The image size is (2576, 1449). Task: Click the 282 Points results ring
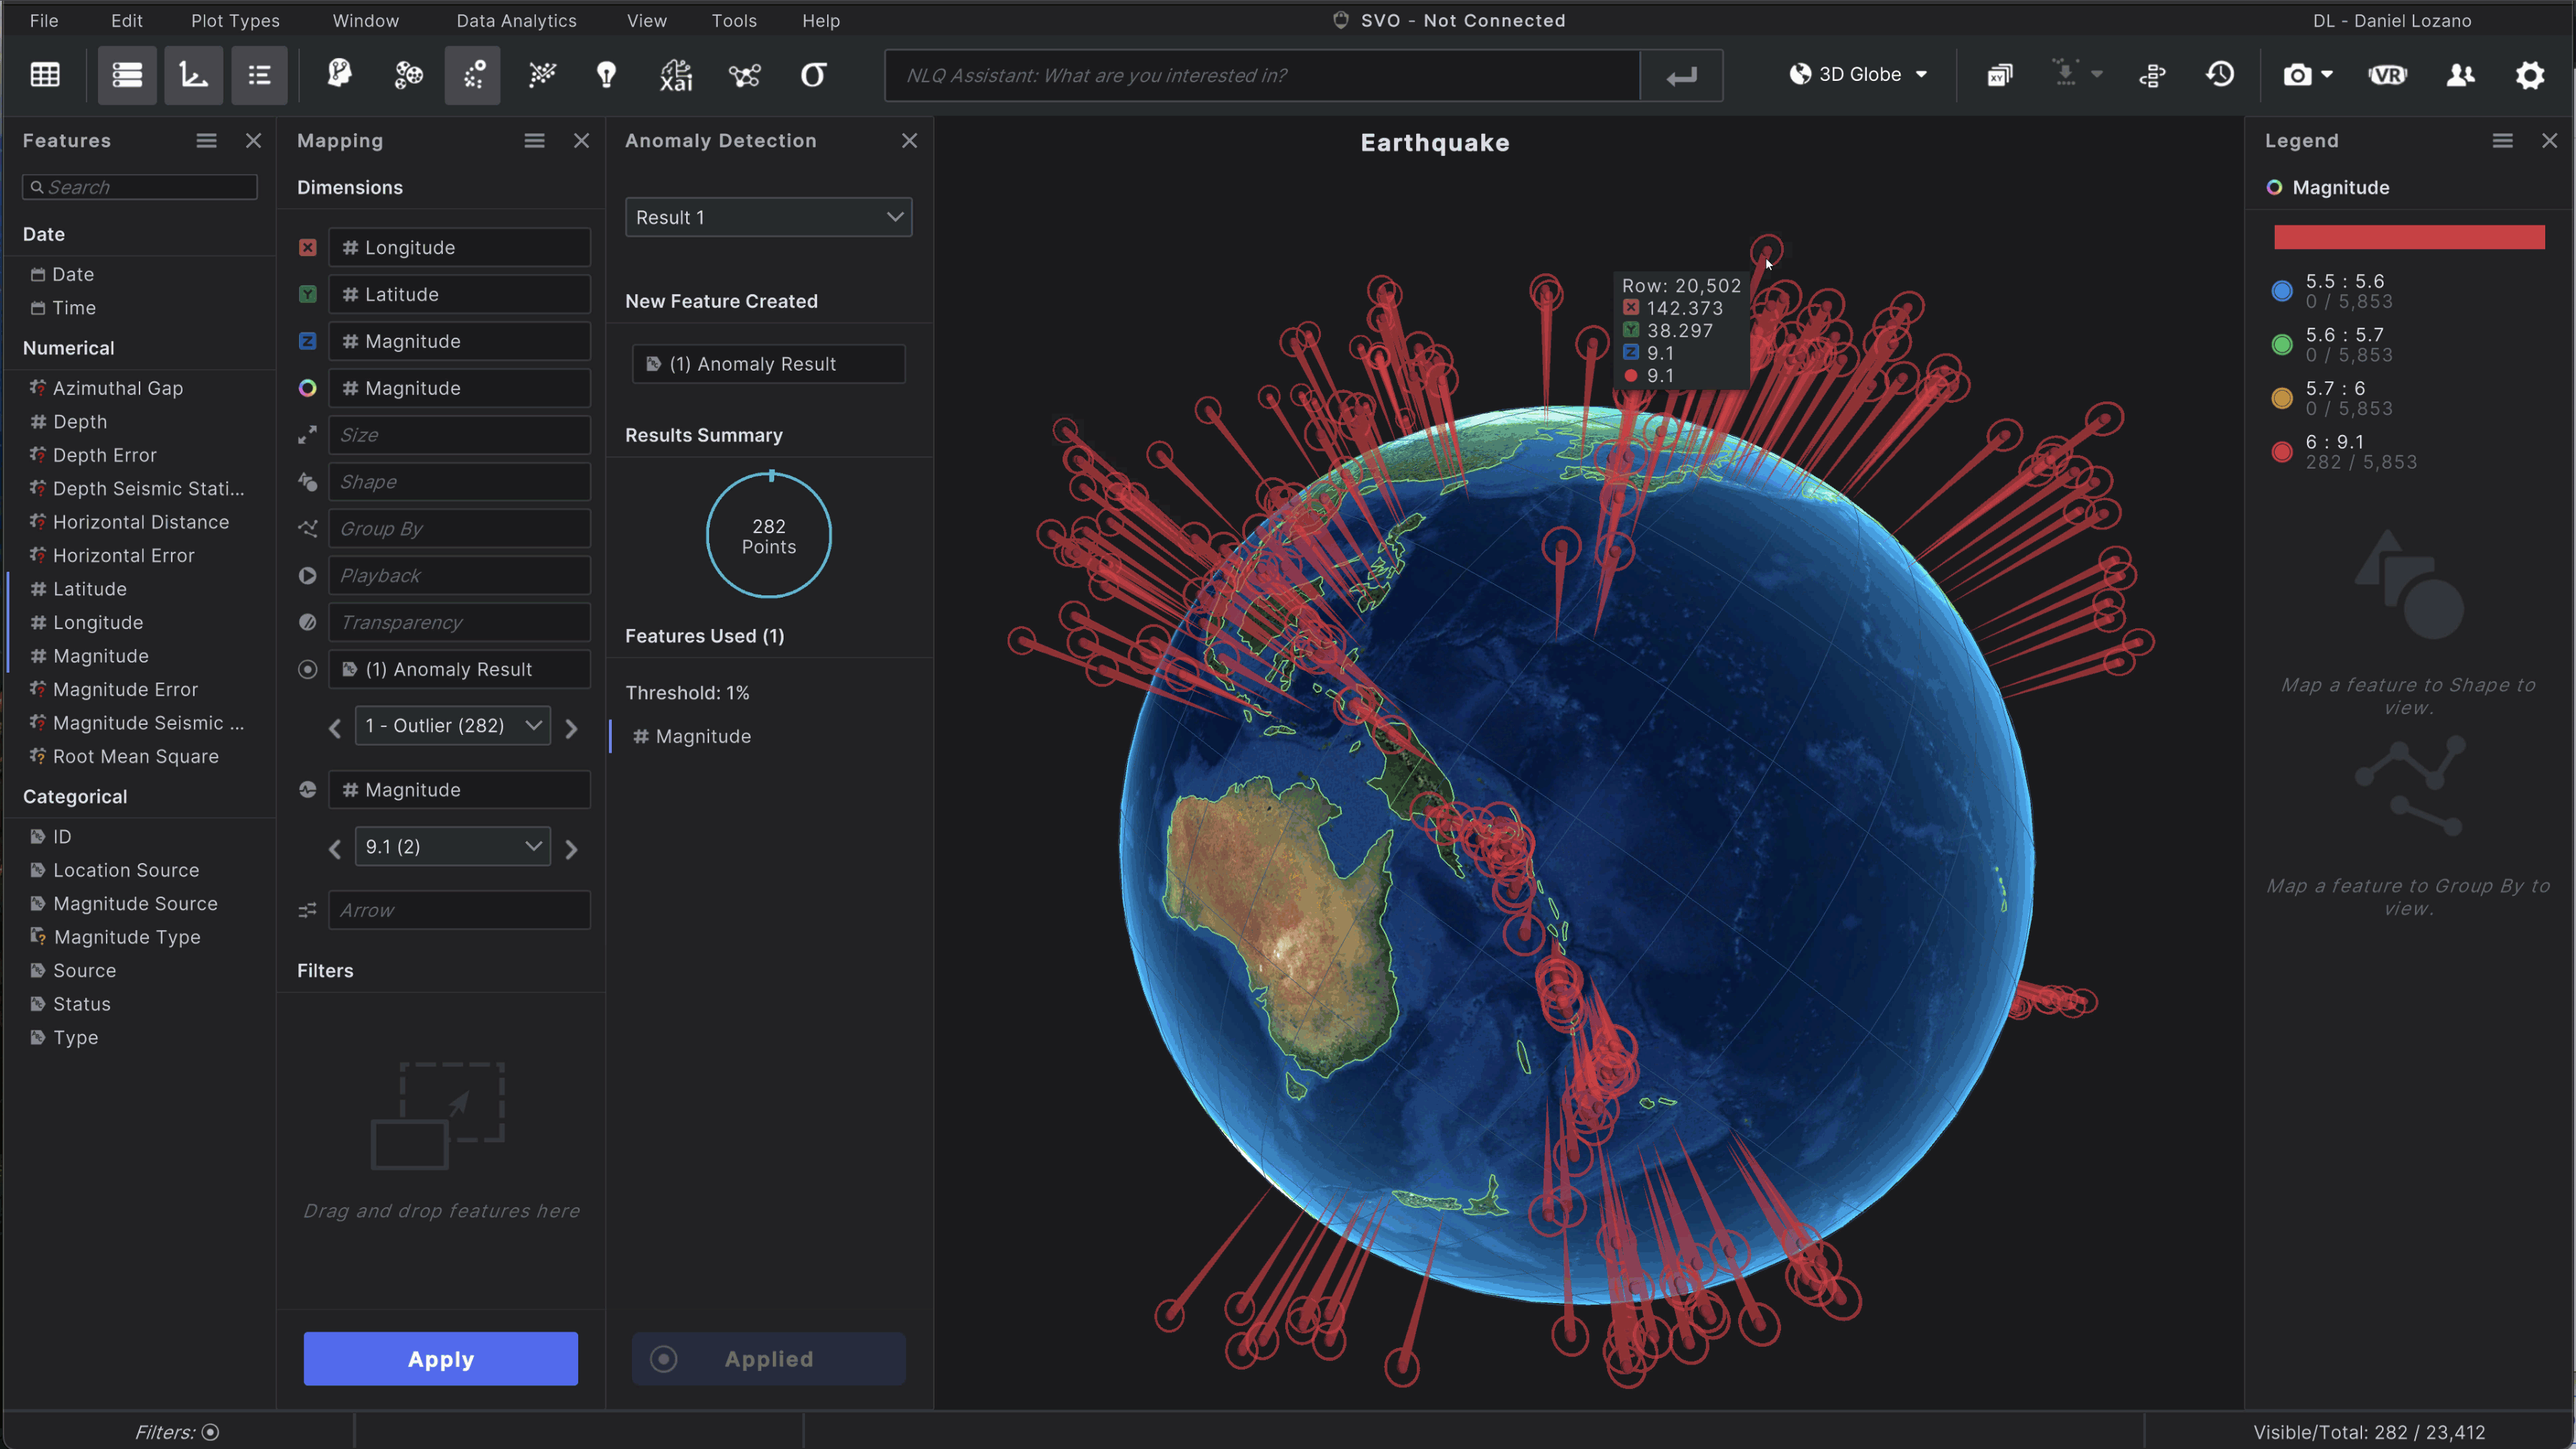point(768,535)
